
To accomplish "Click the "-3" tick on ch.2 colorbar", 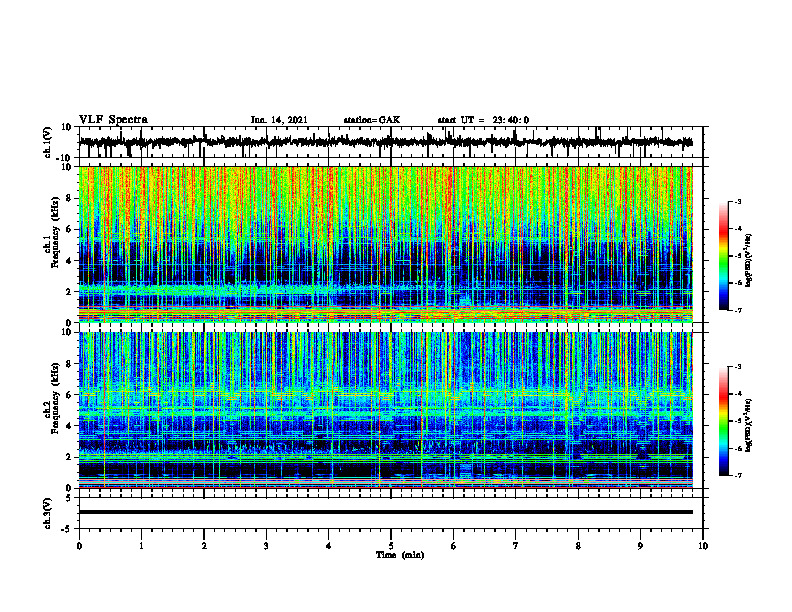I will coord(737,367).
